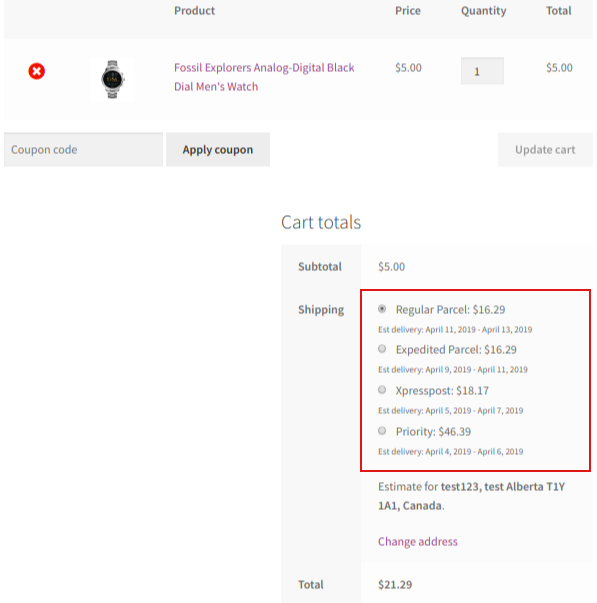Choose Xpresspost shipping for $18.17
This screenshot has width=597, height=603.
pos(382,390)
